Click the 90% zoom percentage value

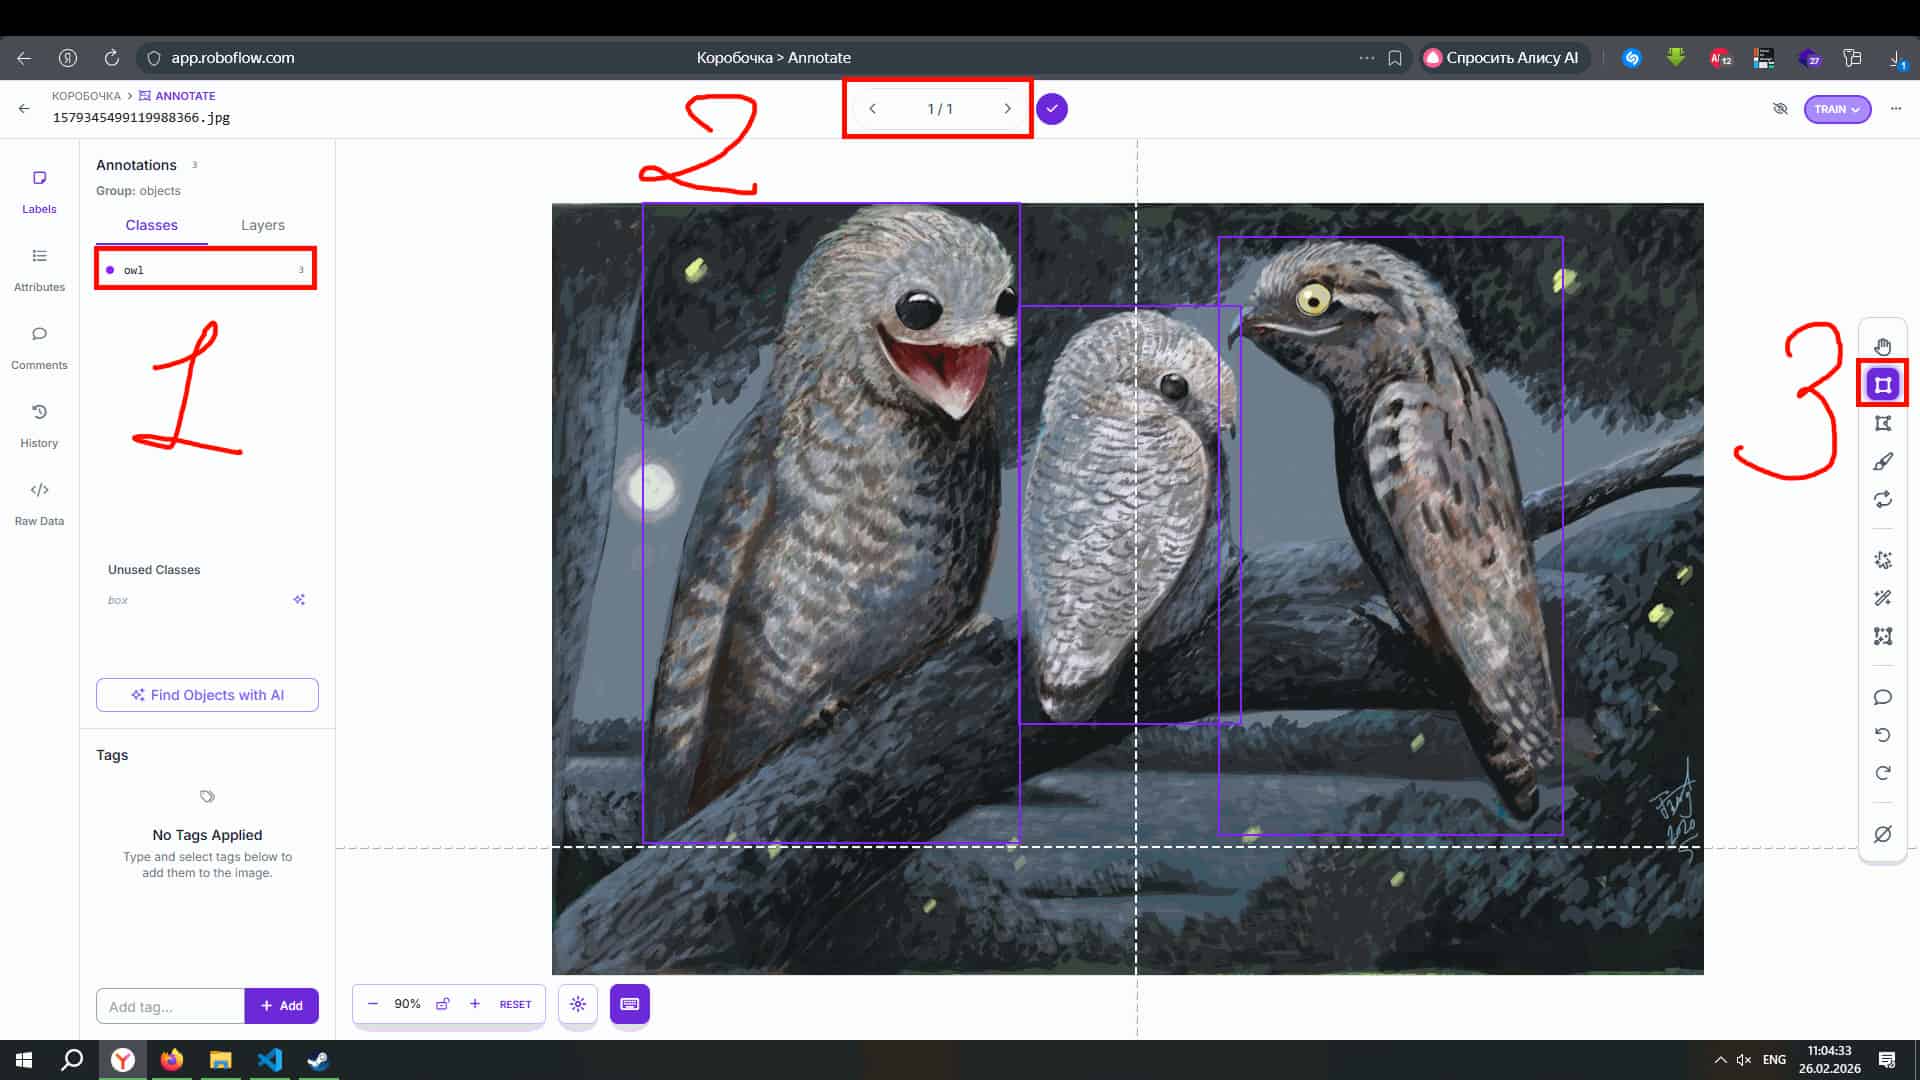coord(407,1004)
